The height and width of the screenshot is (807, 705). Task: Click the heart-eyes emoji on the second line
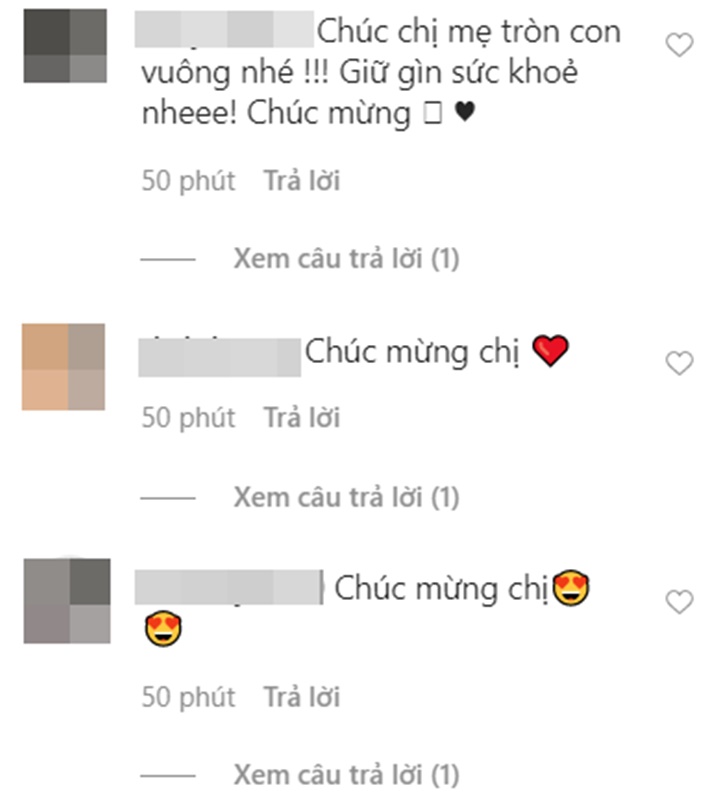(163, 629)
